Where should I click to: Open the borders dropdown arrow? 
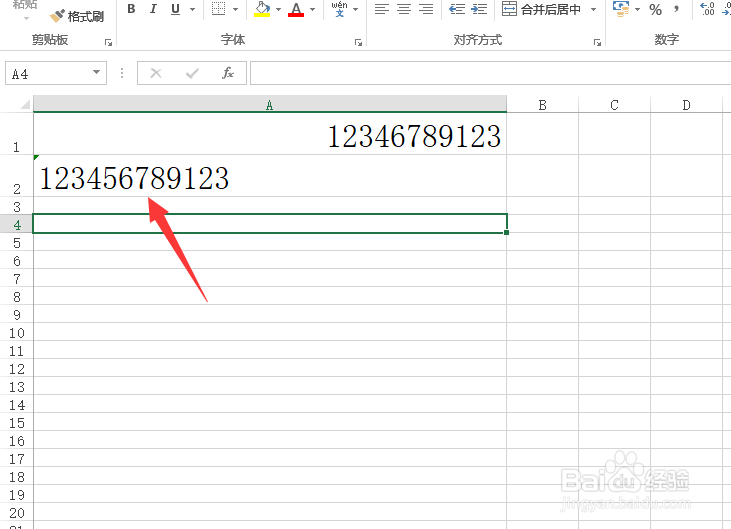tap(235, 9)
